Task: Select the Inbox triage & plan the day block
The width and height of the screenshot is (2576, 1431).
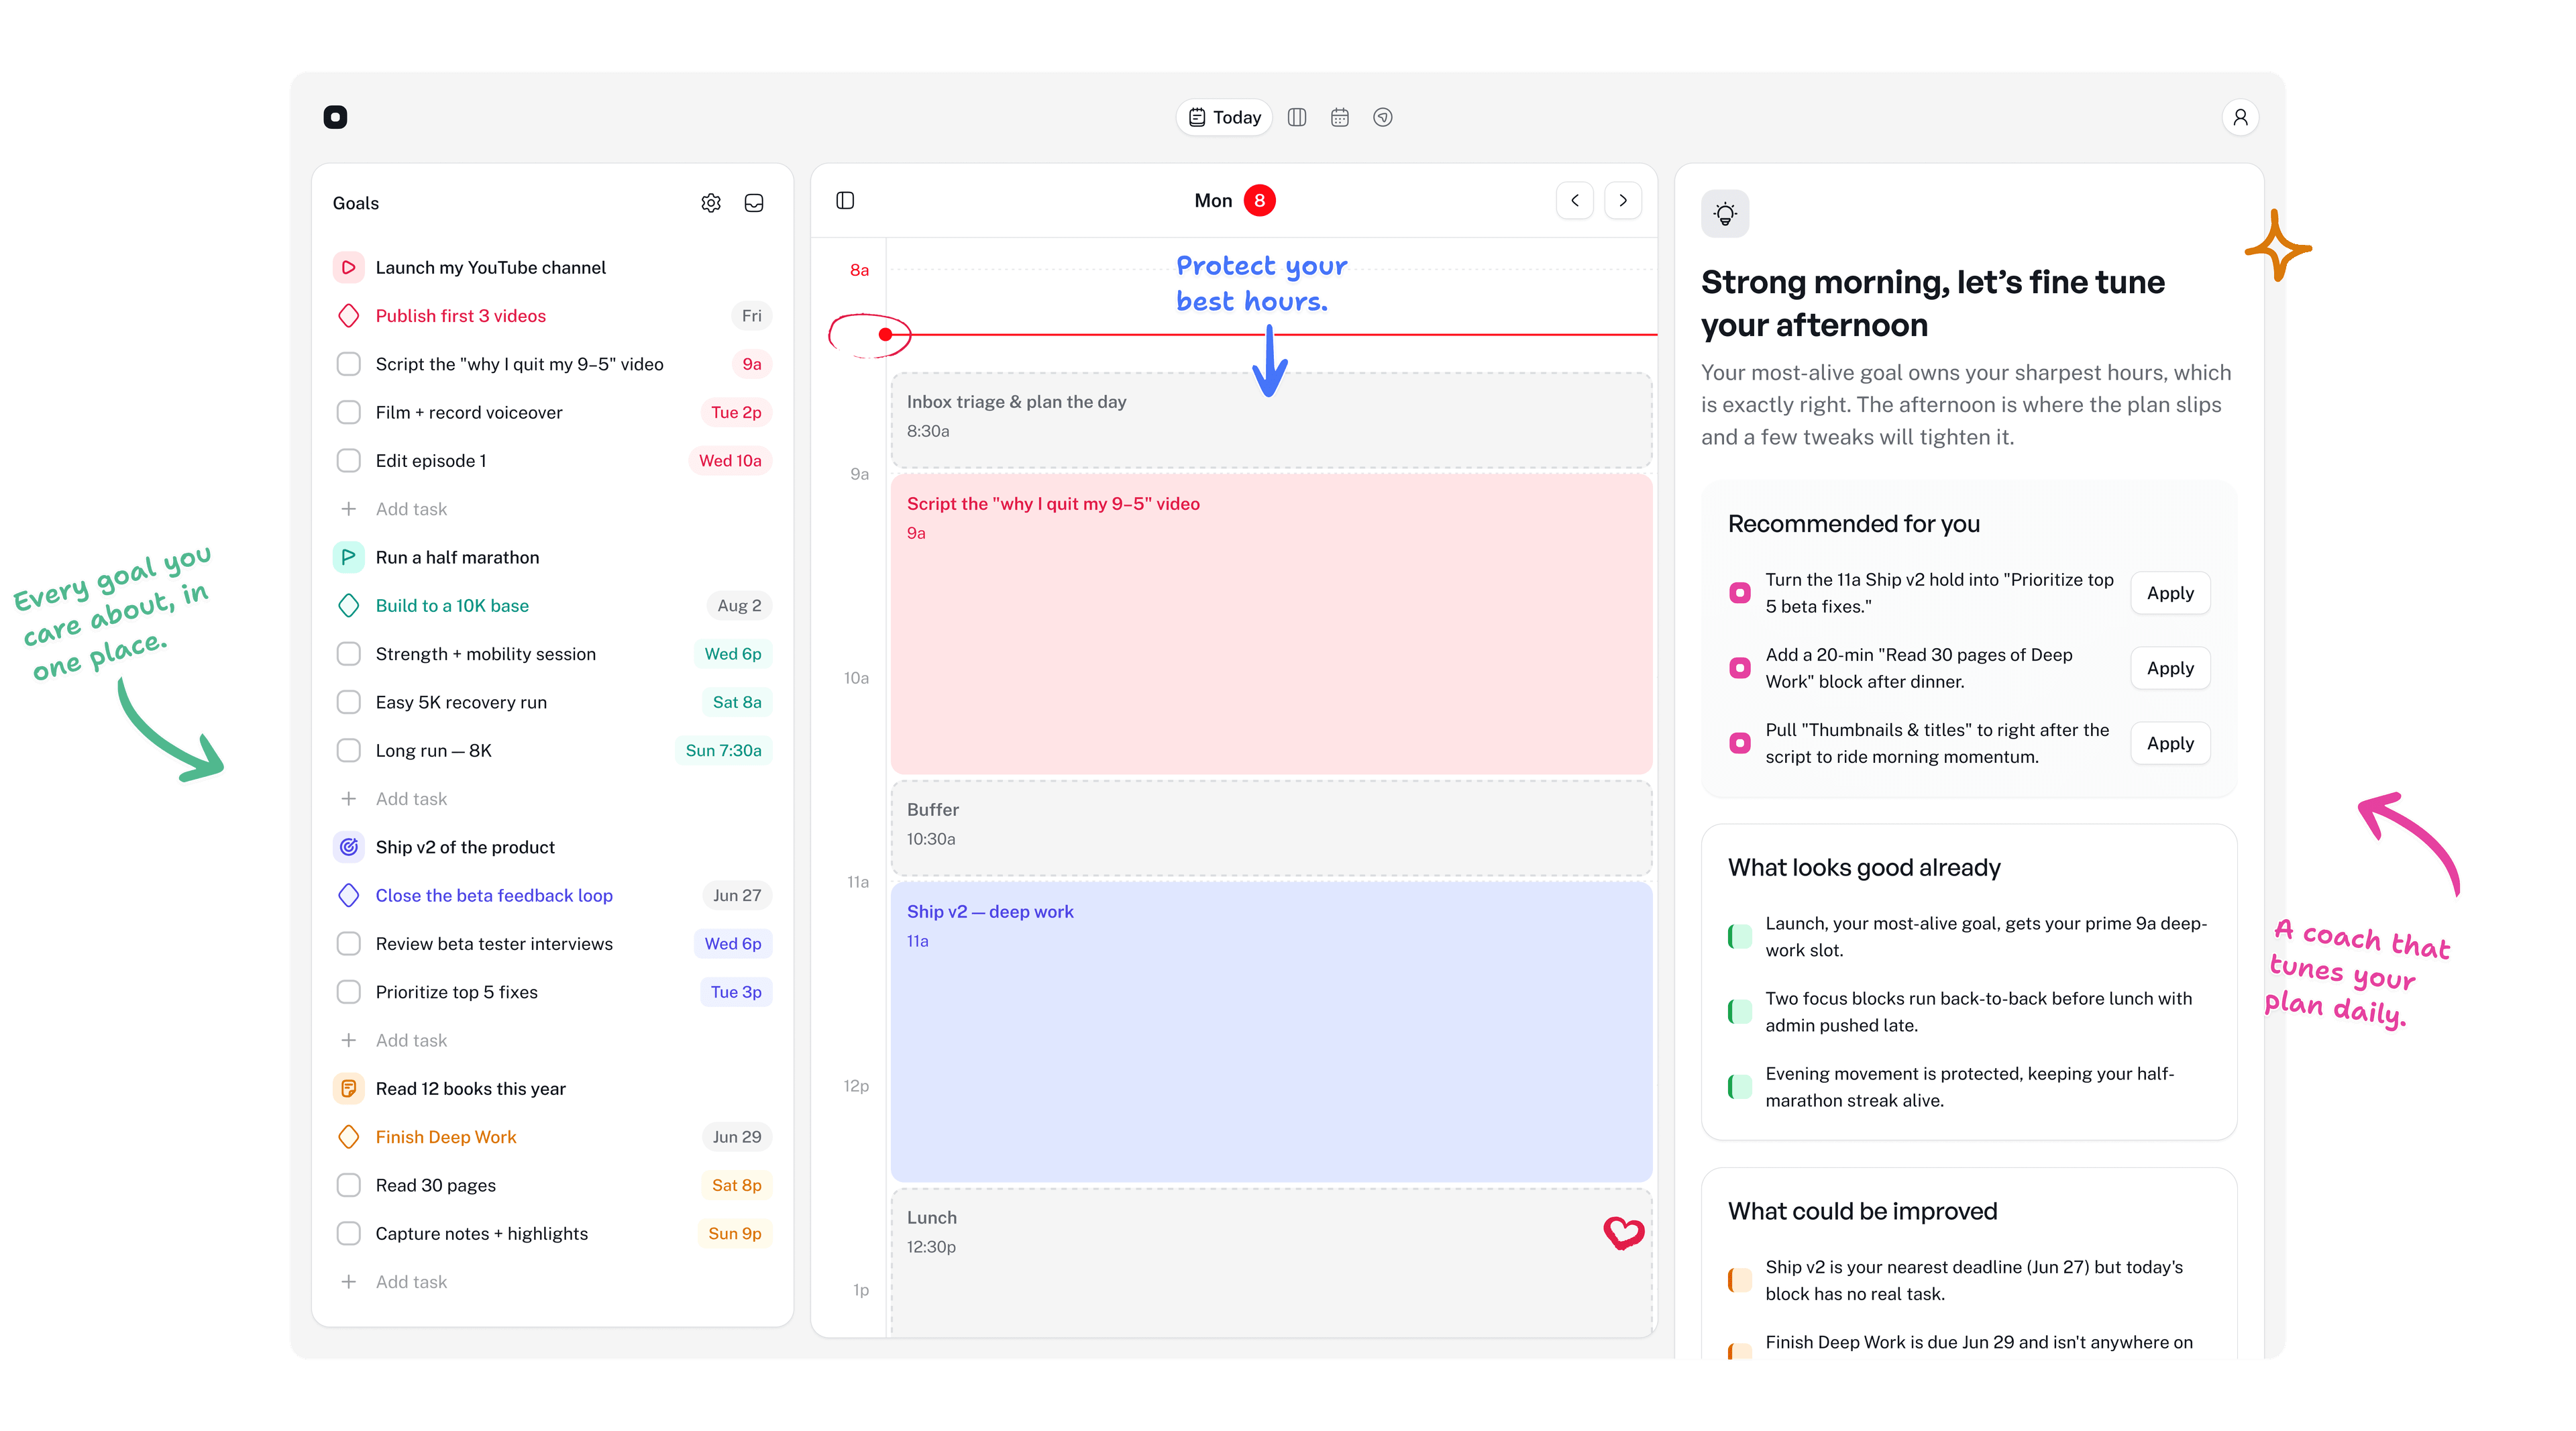Action: (x=1271, y=420)
